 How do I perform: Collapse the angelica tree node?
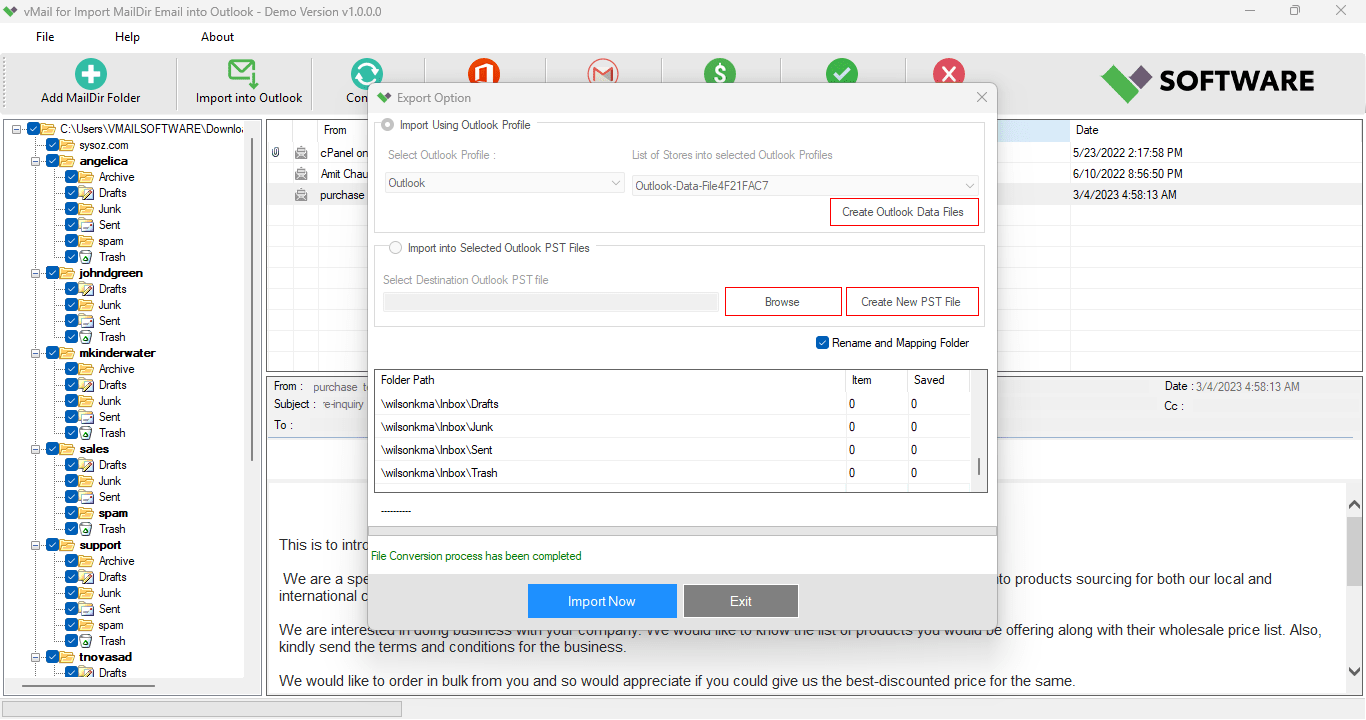[x=35, y=161]
